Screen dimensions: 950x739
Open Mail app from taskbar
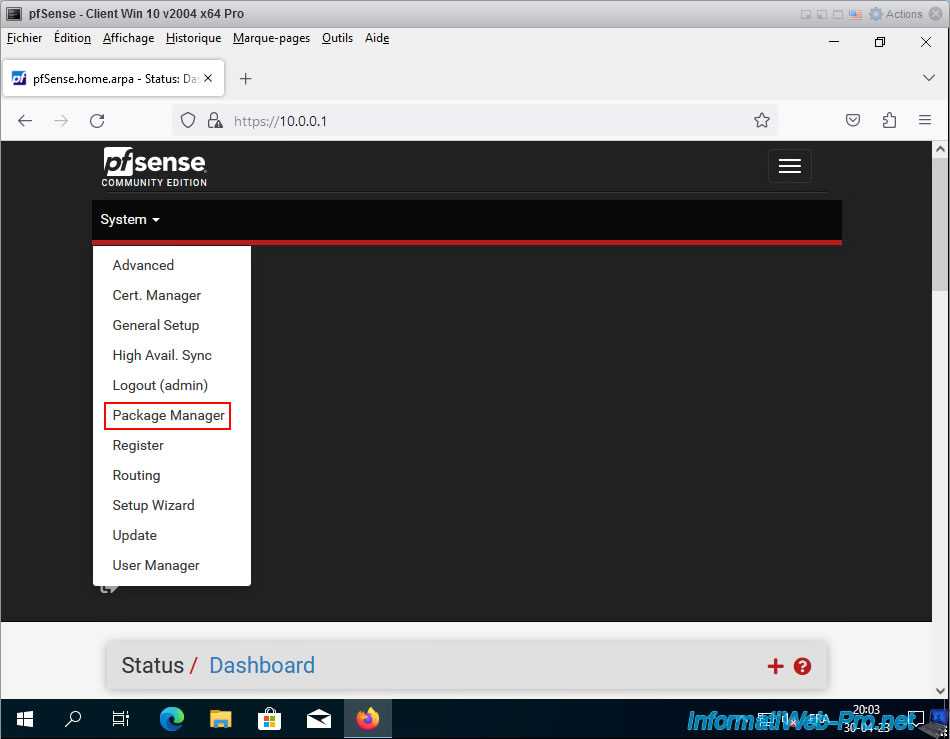pyautogui.click(x=319, y=719)
